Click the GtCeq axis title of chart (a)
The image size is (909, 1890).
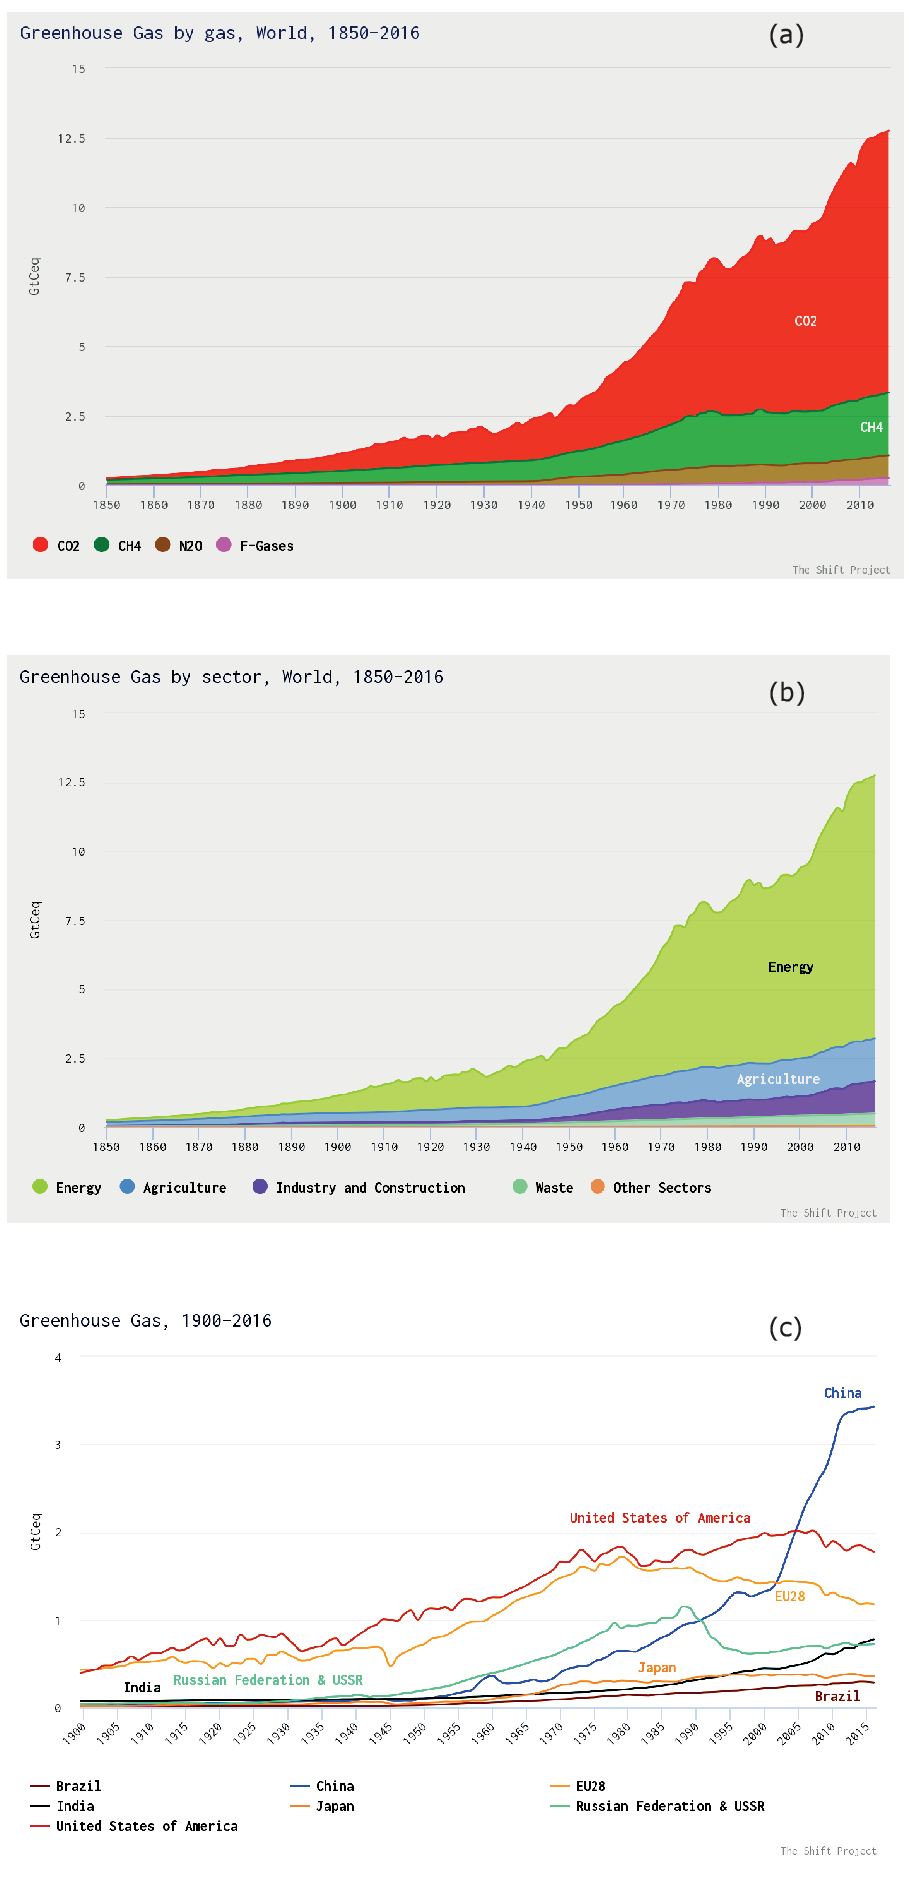pyautogui.click(x=35, y=277)
